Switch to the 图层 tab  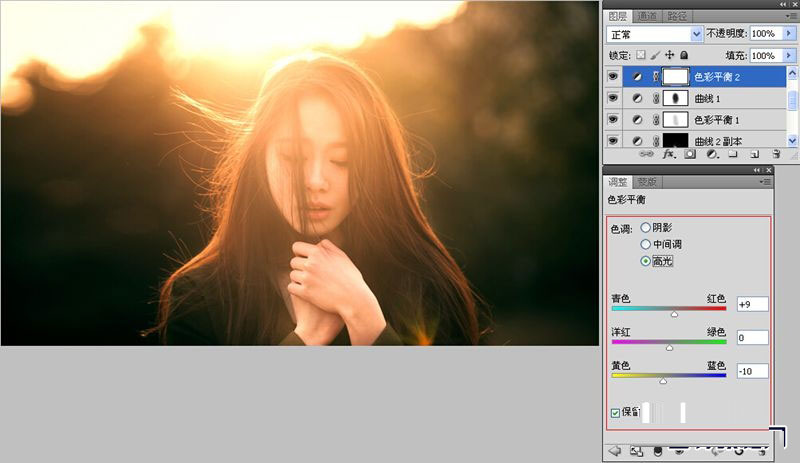point(618,16)
